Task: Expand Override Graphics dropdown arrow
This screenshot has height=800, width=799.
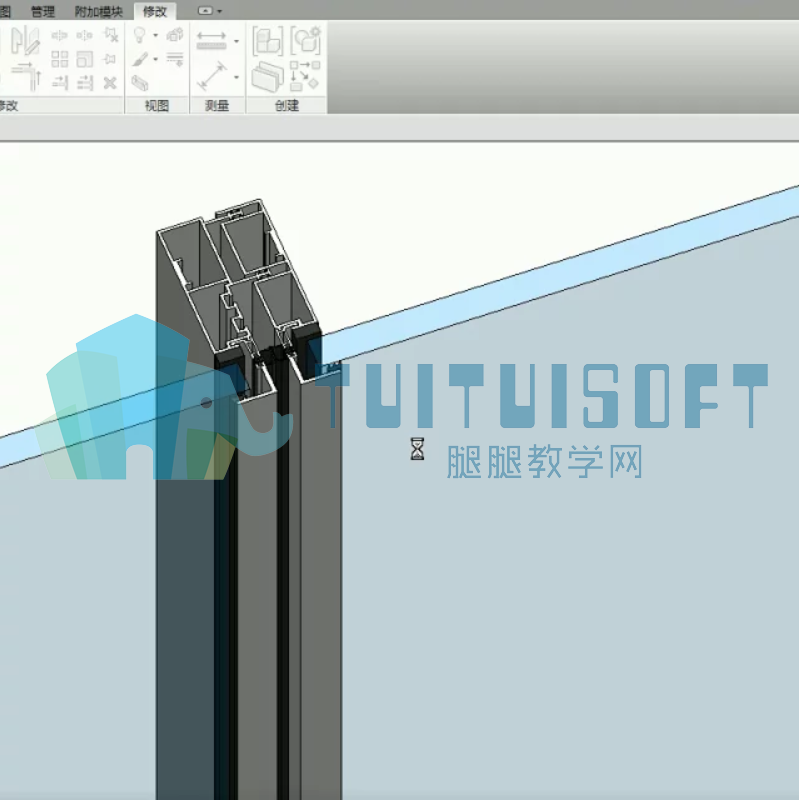Action: click(156, 59)
